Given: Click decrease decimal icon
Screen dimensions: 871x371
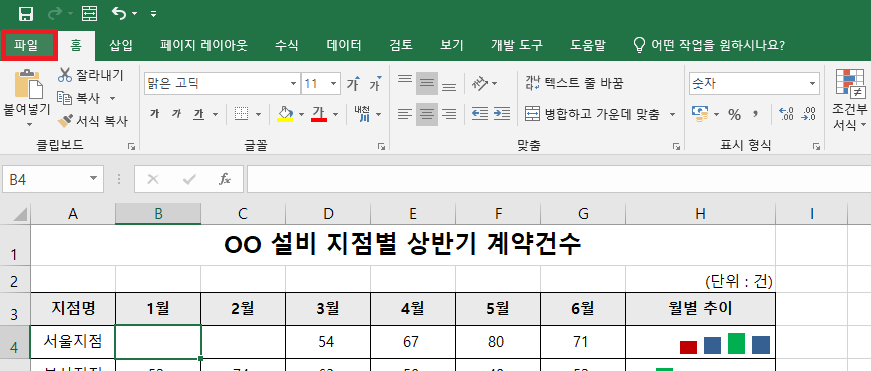Looking at the screenshot, I should (x=808, y=114).
